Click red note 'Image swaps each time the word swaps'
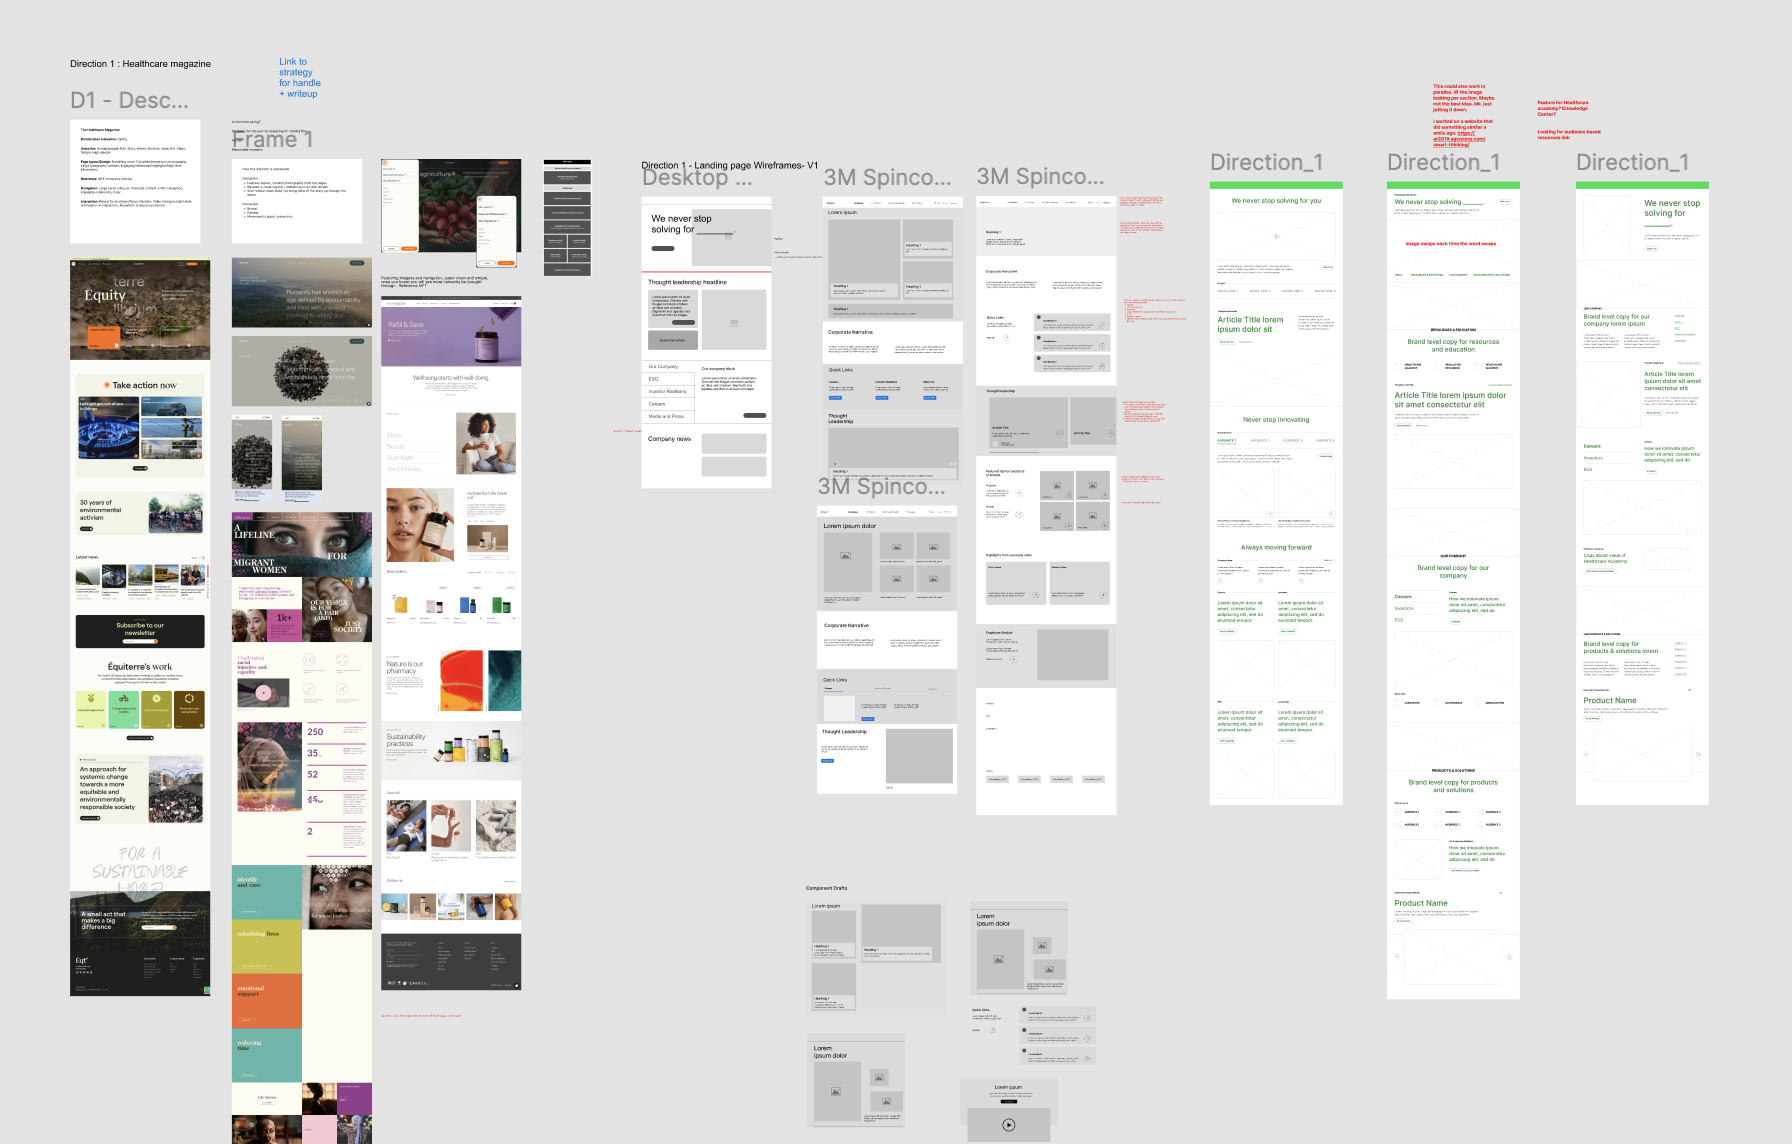The height and width of the screenshot is (1144, 1792). 1451,243
